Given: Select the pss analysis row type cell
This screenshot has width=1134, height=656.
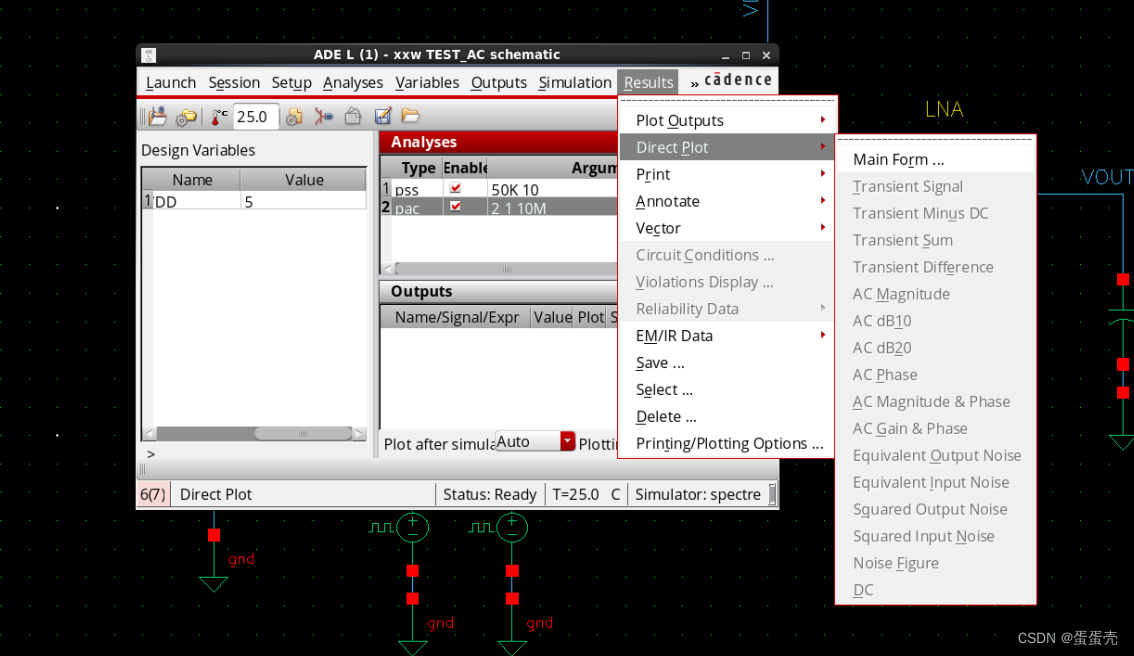Looking at the screenshot, I should (415, 189).
